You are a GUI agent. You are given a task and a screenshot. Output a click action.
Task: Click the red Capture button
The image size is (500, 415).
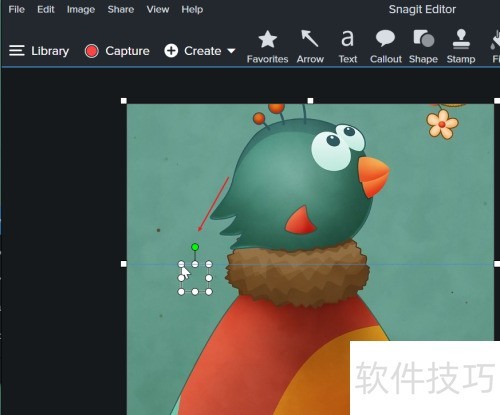[x=117, y=51]
